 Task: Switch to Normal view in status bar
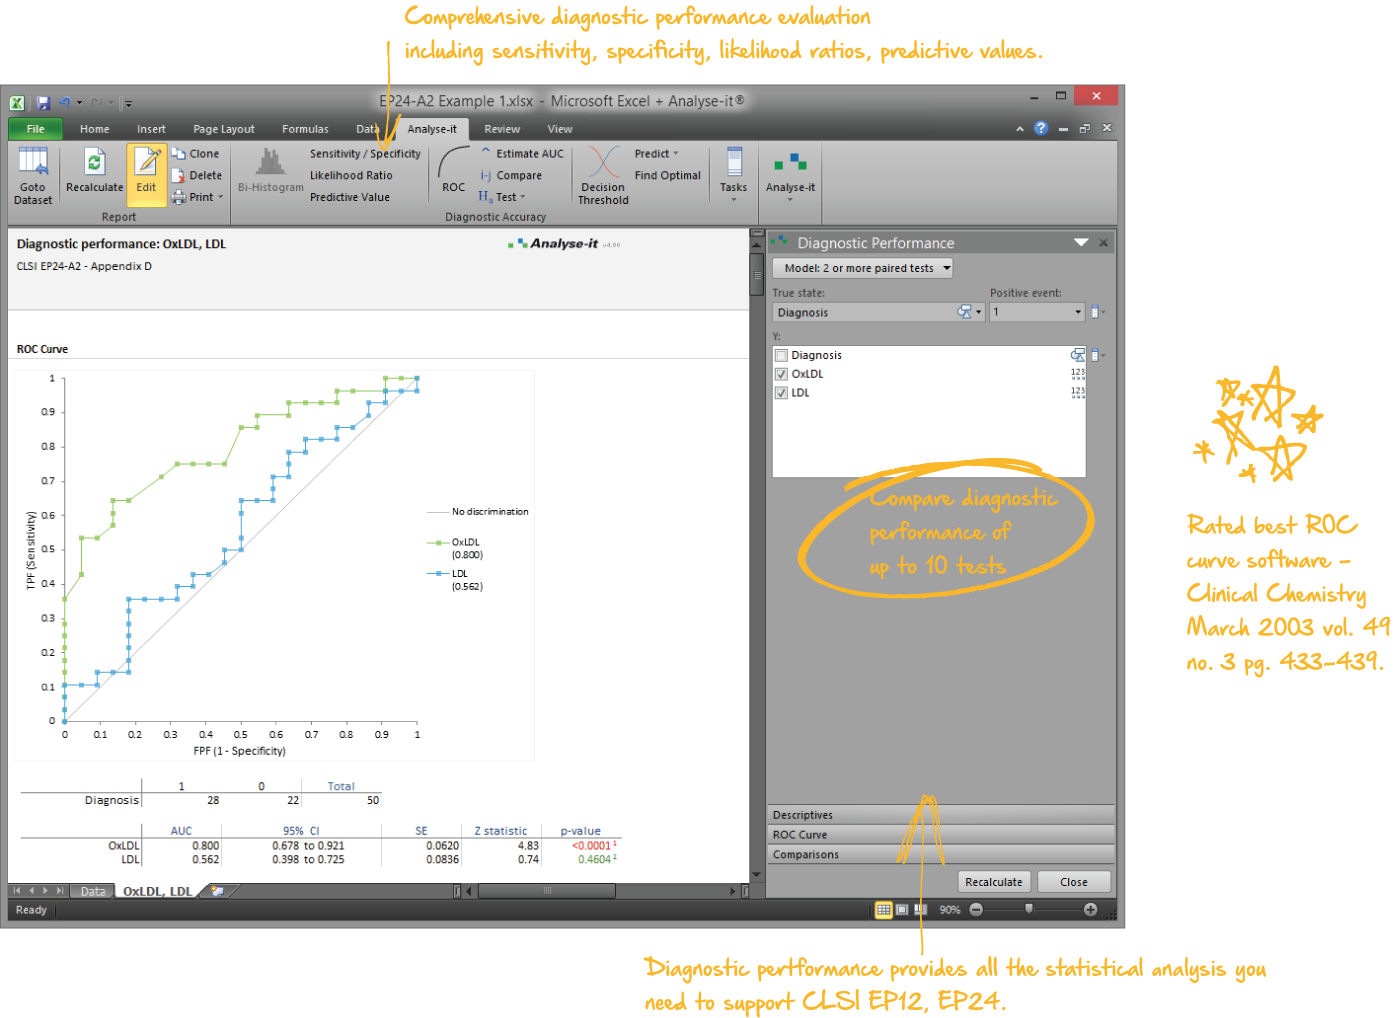pos(883,910)
